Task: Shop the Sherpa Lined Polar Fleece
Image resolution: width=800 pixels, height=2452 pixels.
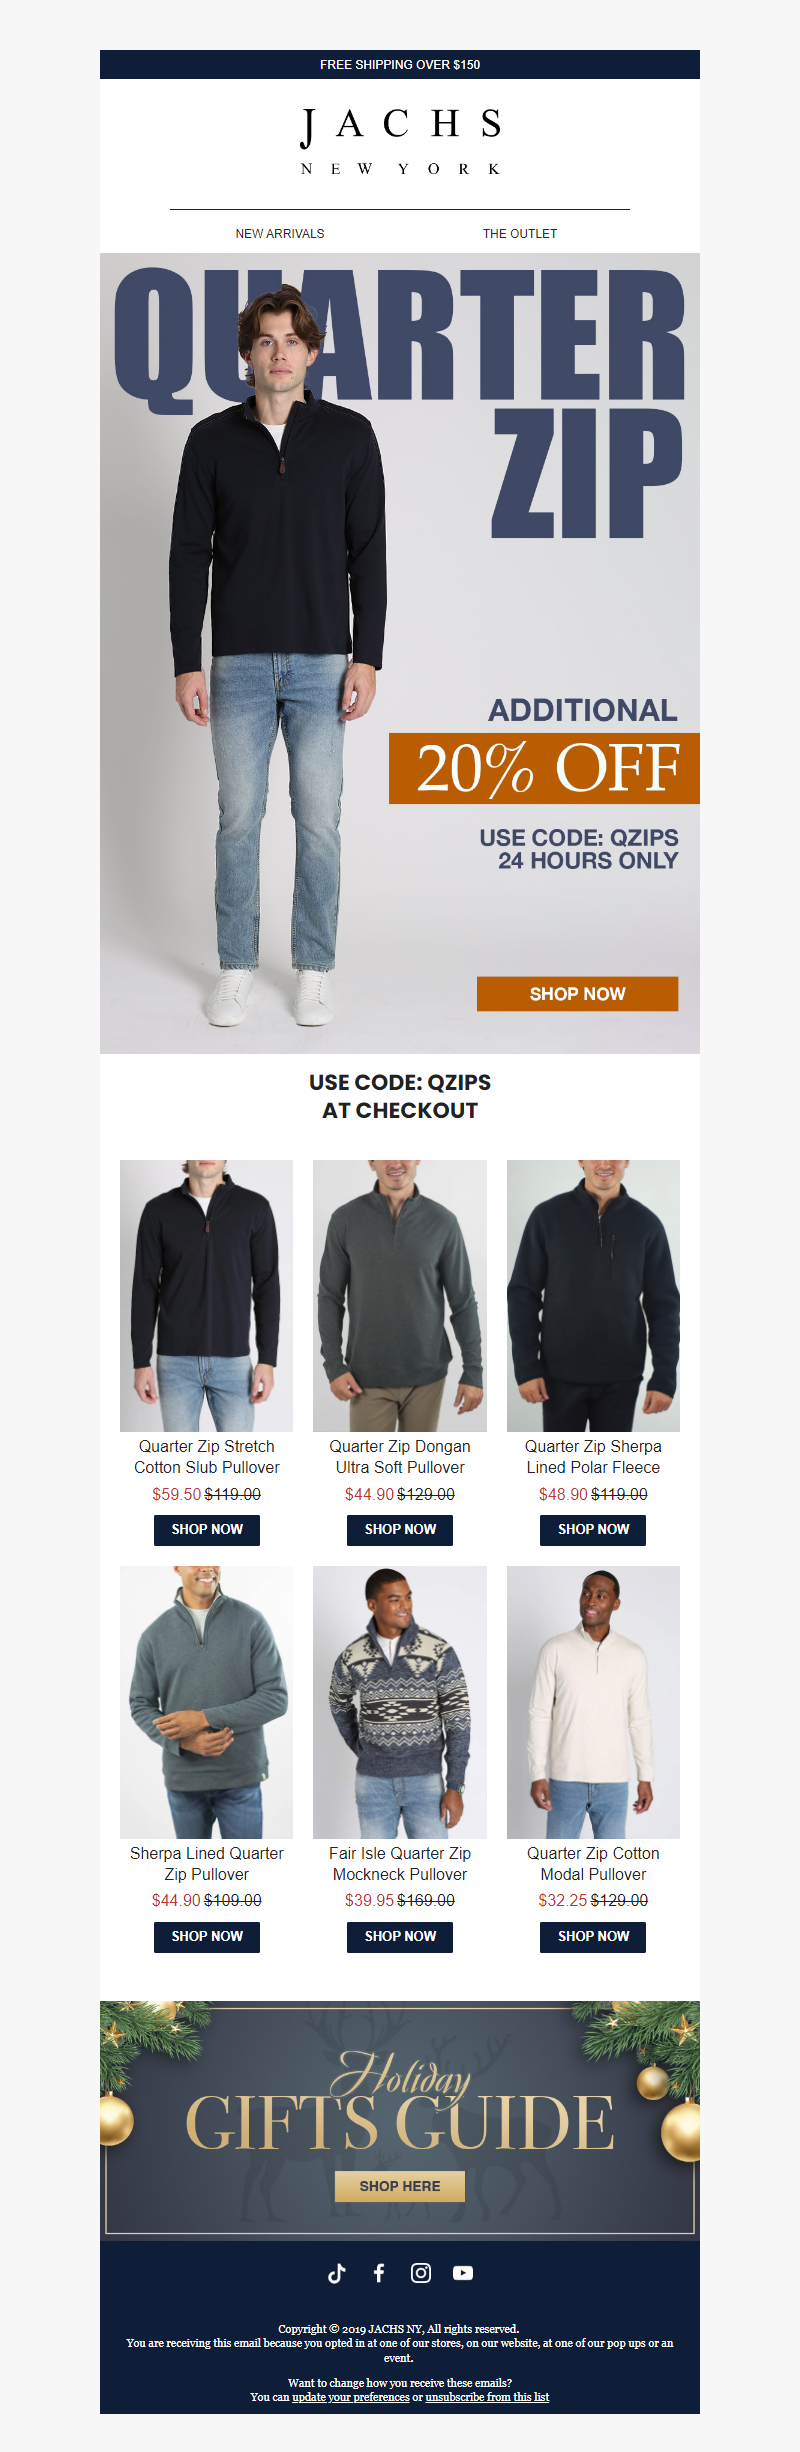Action: [x=593, y=1530]
